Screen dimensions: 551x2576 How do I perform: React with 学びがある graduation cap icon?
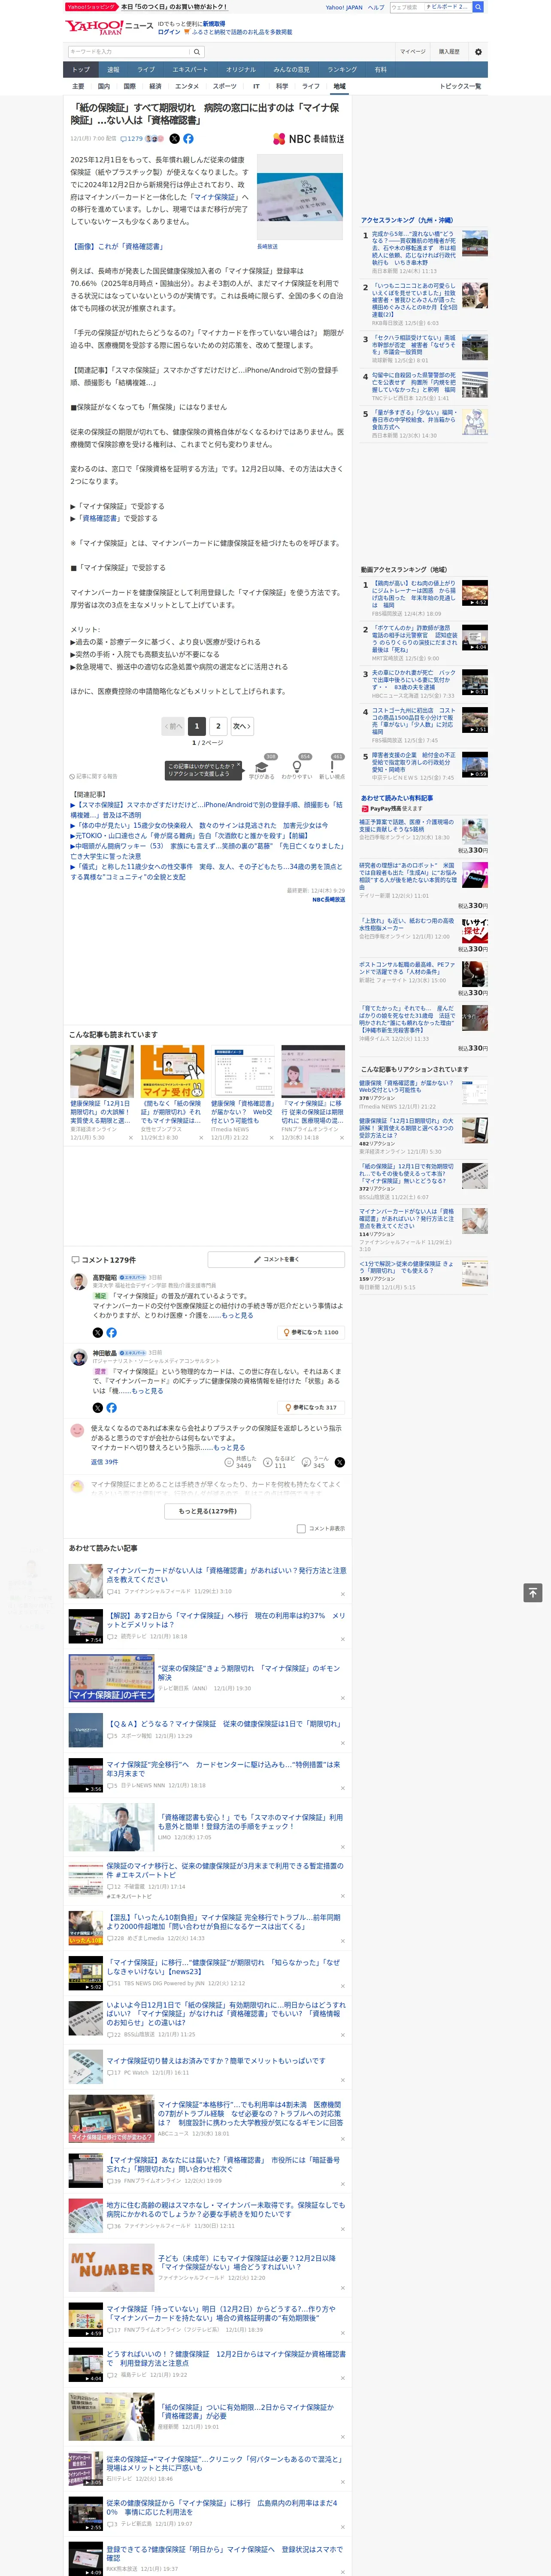pos(262,767)
